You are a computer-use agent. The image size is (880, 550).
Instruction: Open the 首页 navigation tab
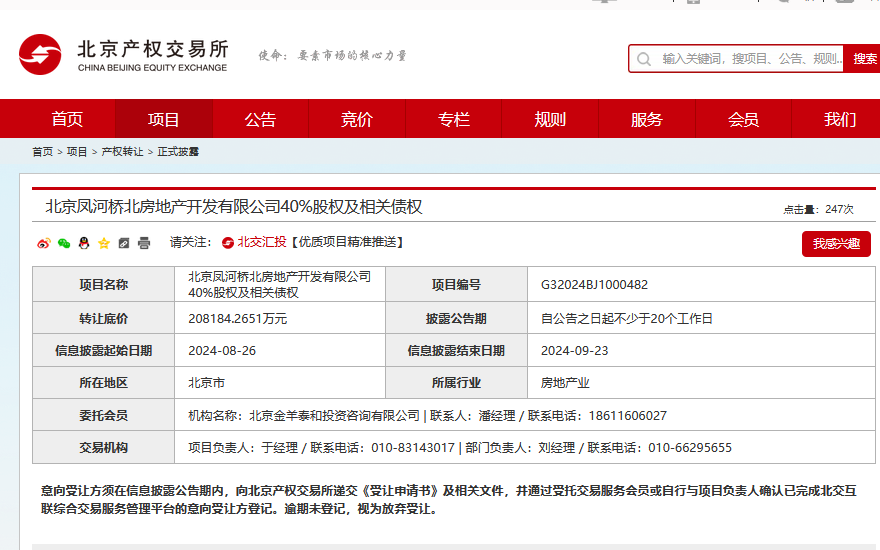pyautogui.click(x=67, y=119)
